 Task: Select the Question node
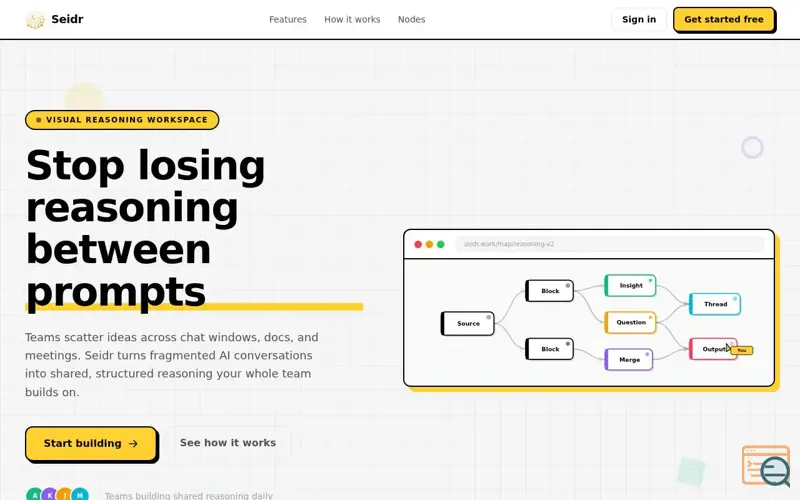630,322
